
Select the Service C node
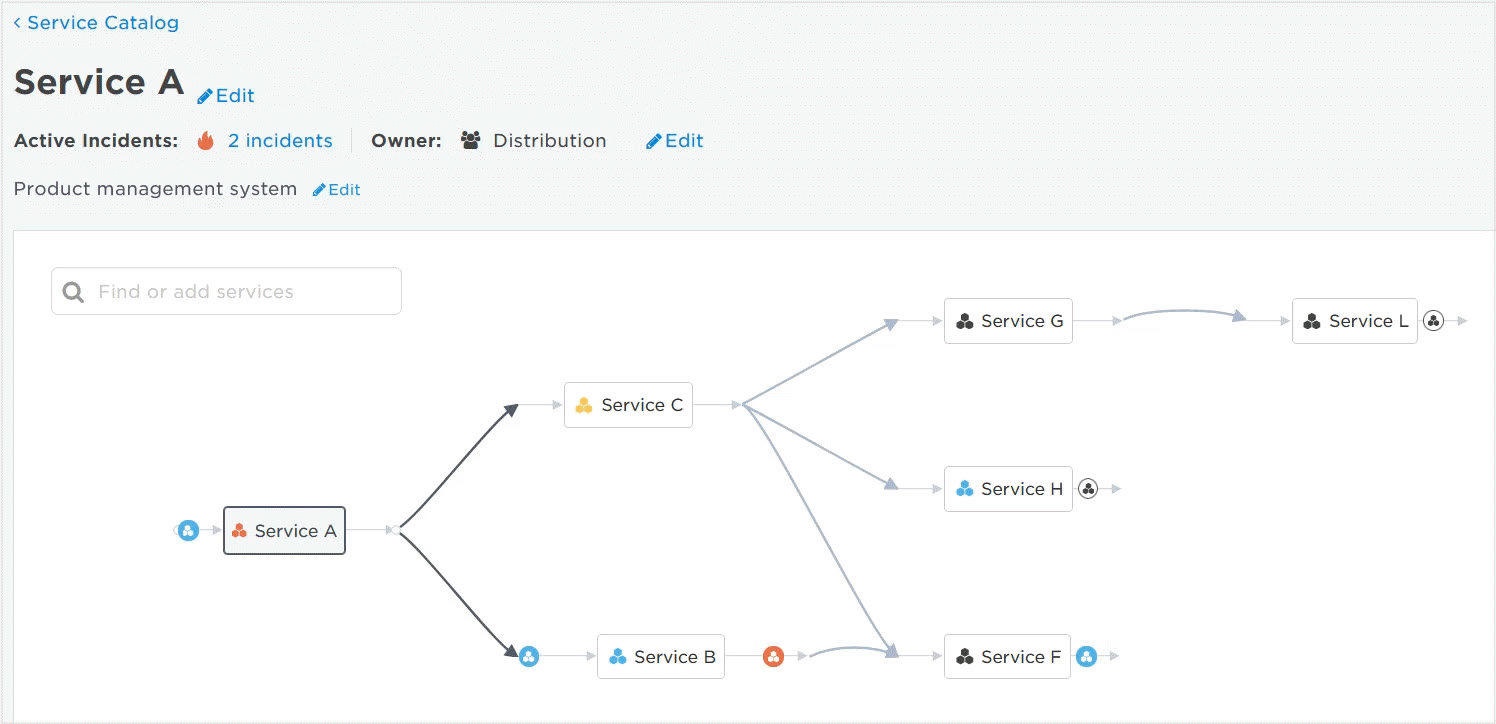click(628, 405)
